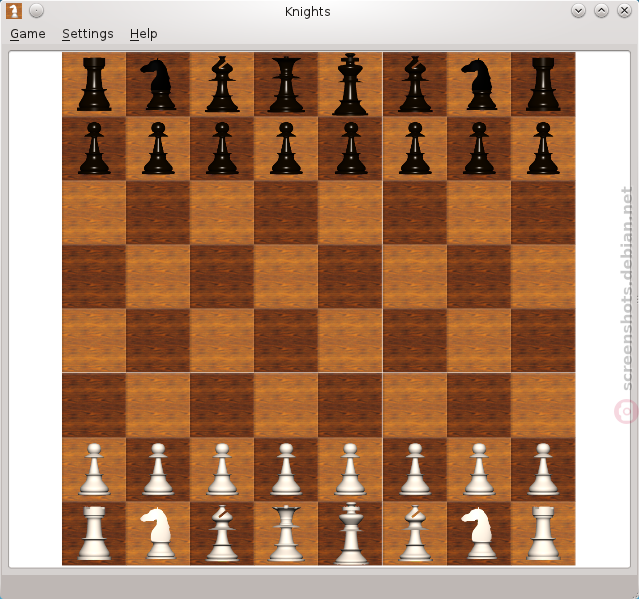Click the empty e3 square

coord(350,405)
